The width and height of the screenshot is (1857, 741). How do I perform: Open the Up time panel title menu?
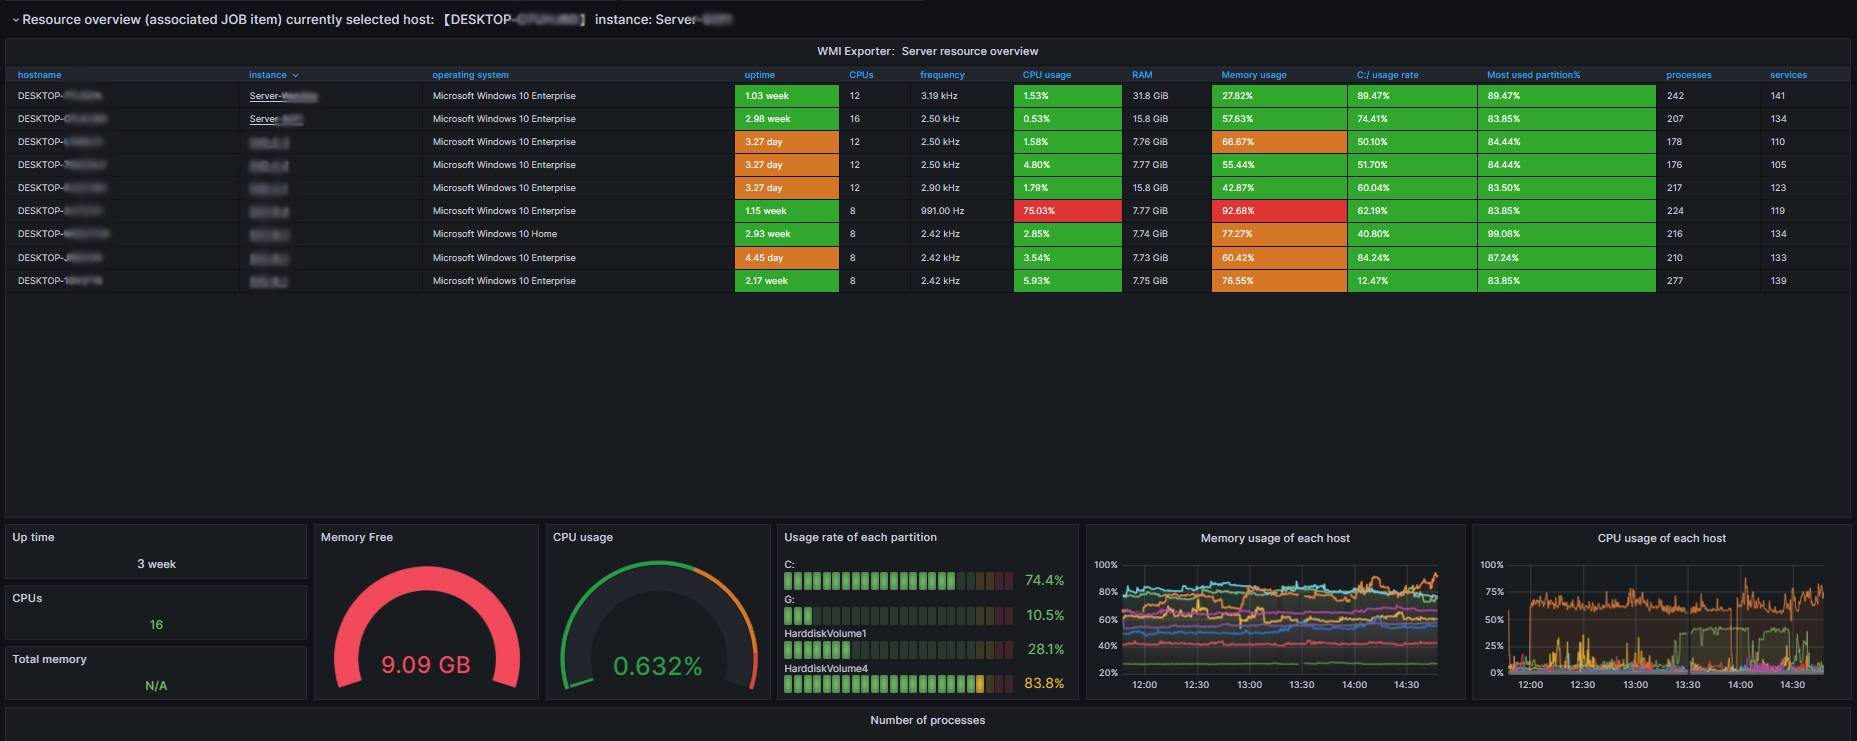pyautogui.click(x=33, y=537)
